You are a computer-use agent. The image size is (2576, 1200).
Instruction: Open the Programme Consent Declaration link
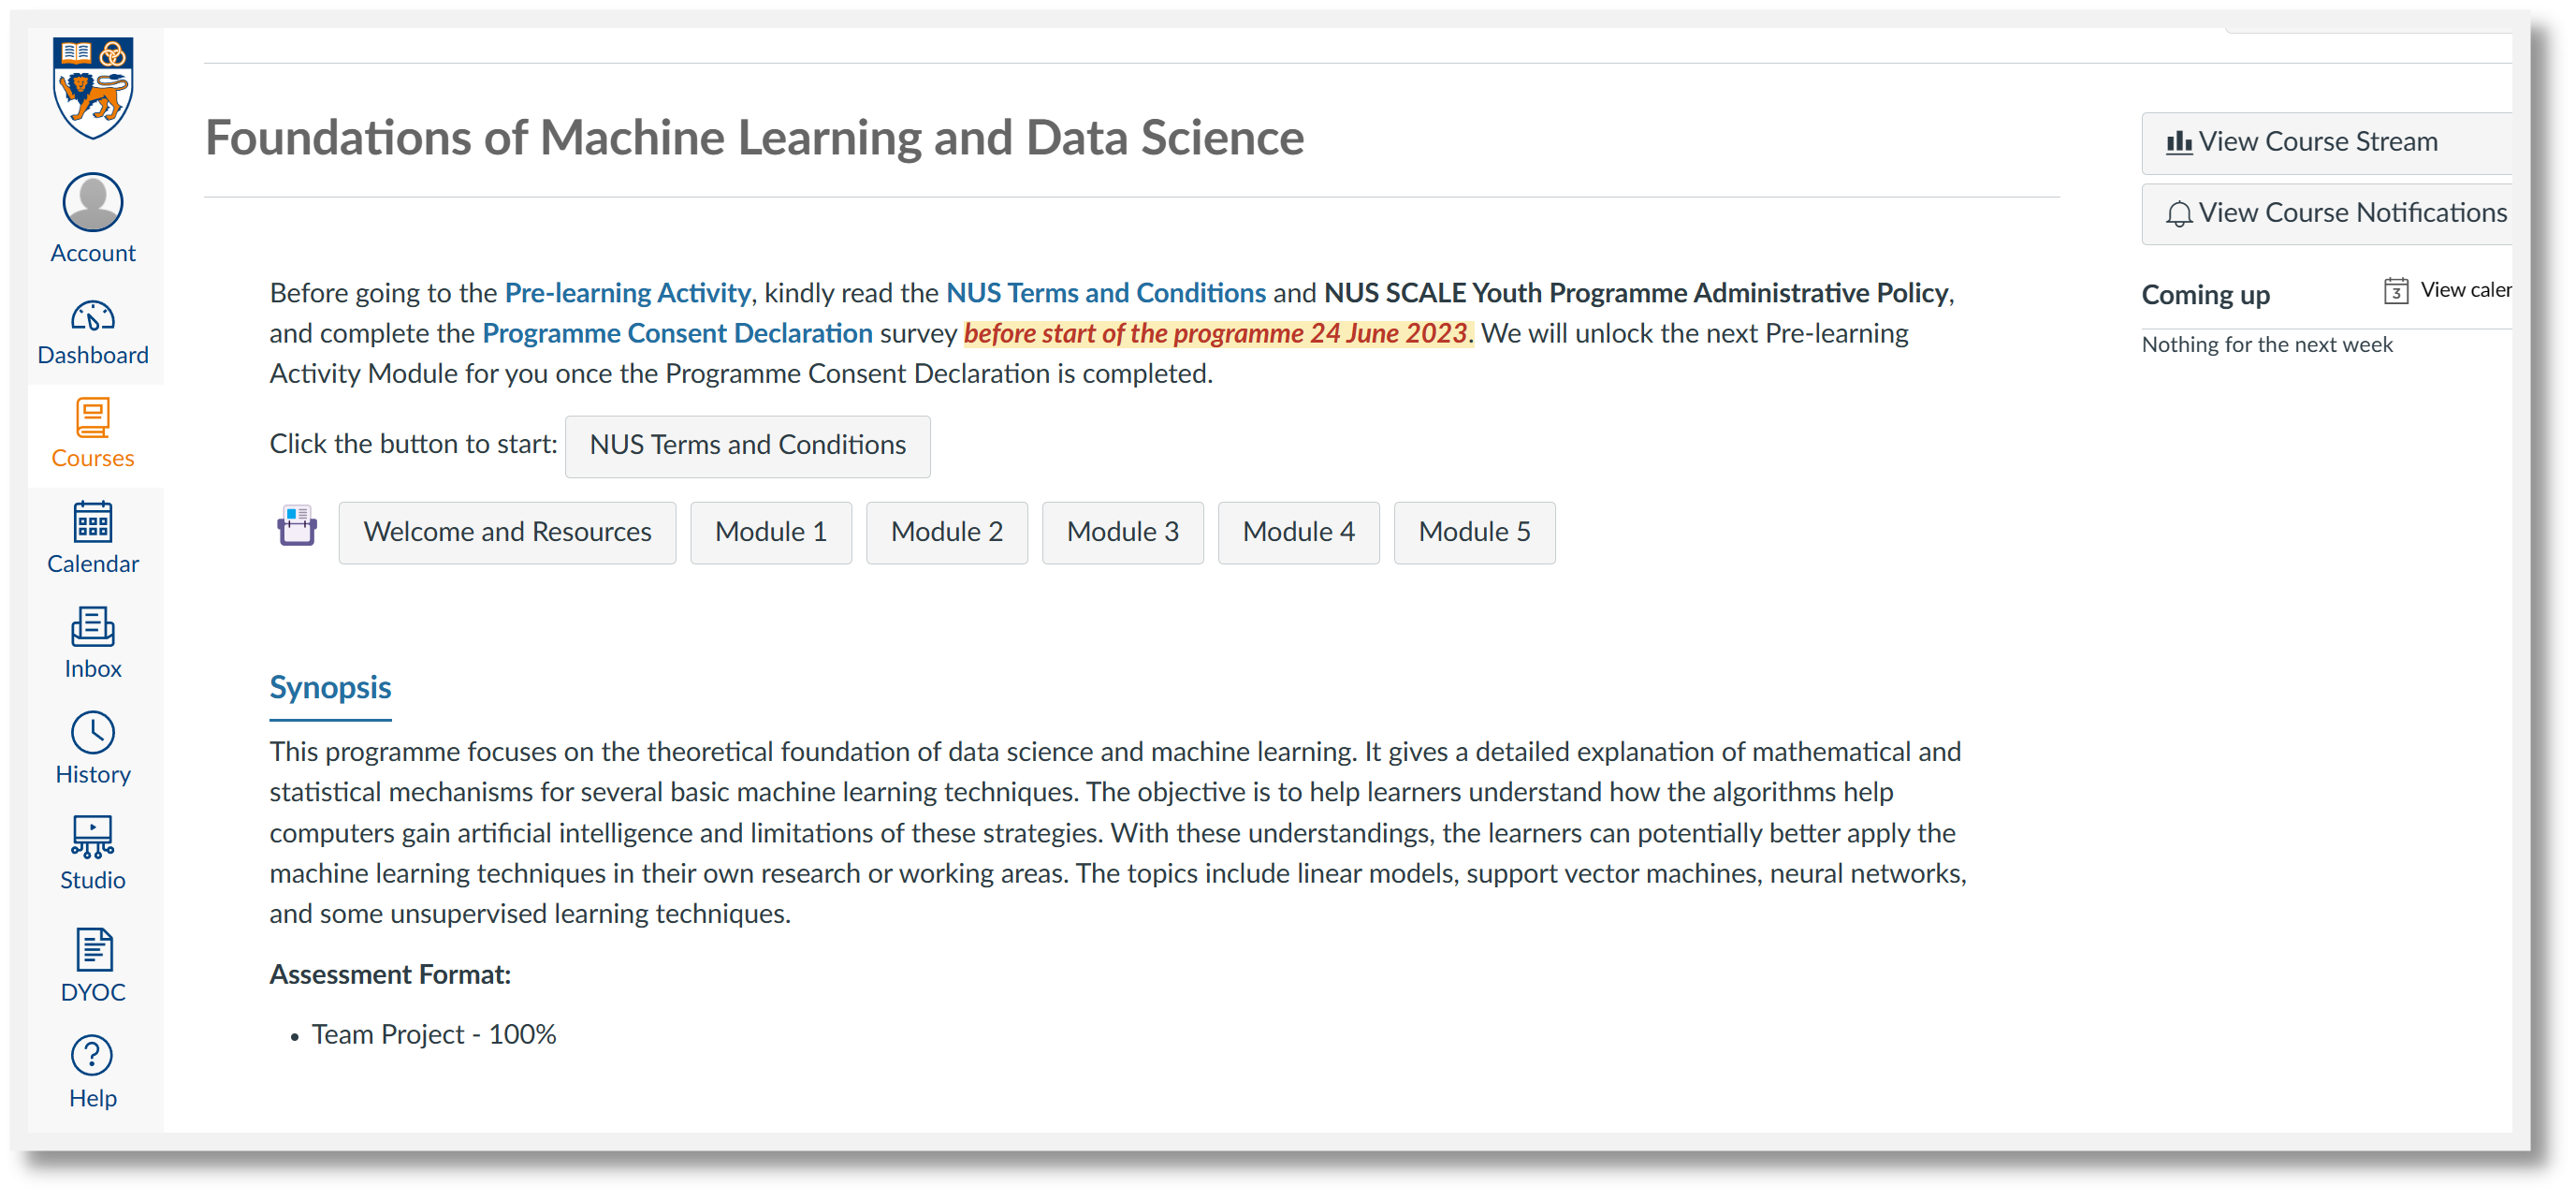pos(677,334)
